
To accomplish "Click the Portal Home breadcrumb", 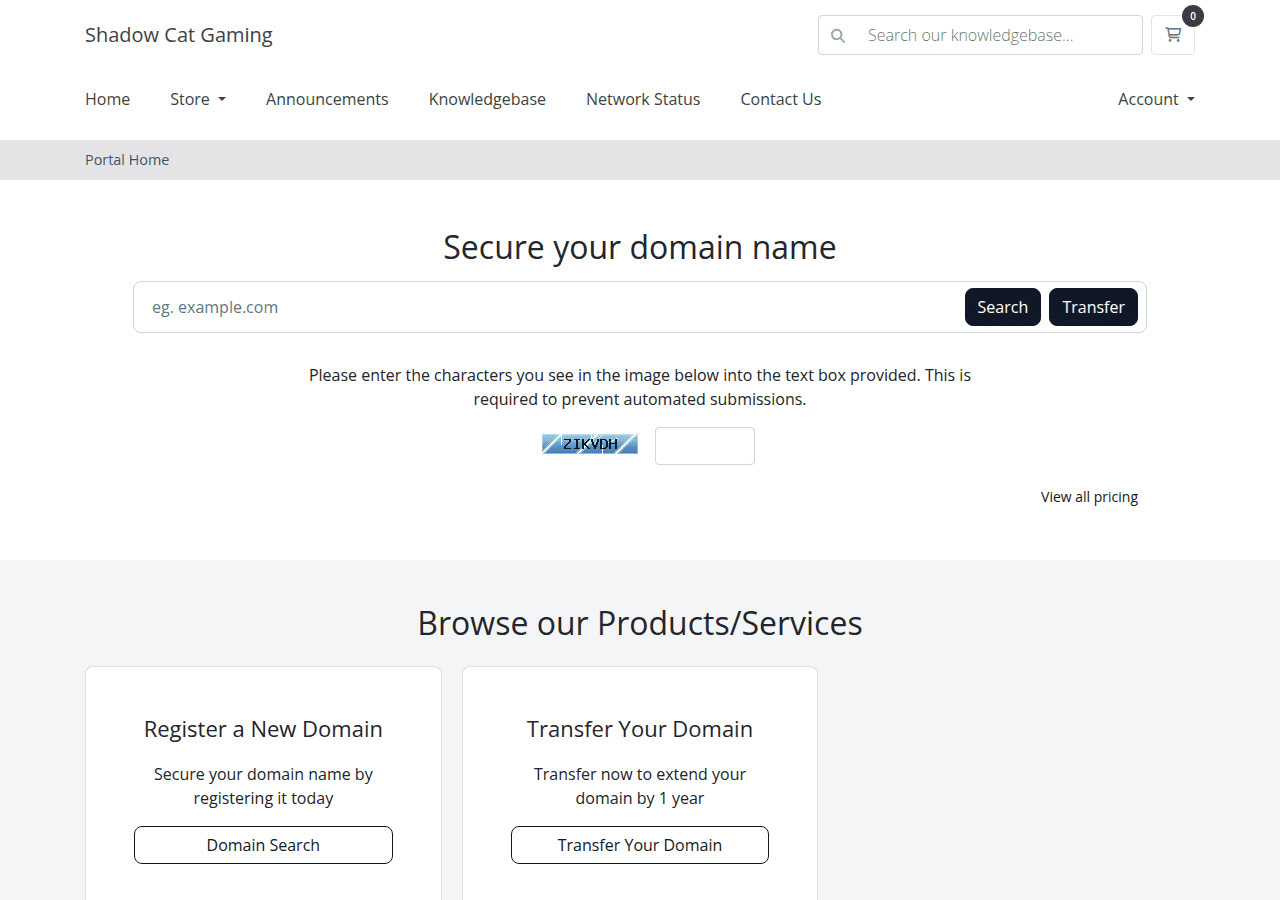I will (127, 160).
